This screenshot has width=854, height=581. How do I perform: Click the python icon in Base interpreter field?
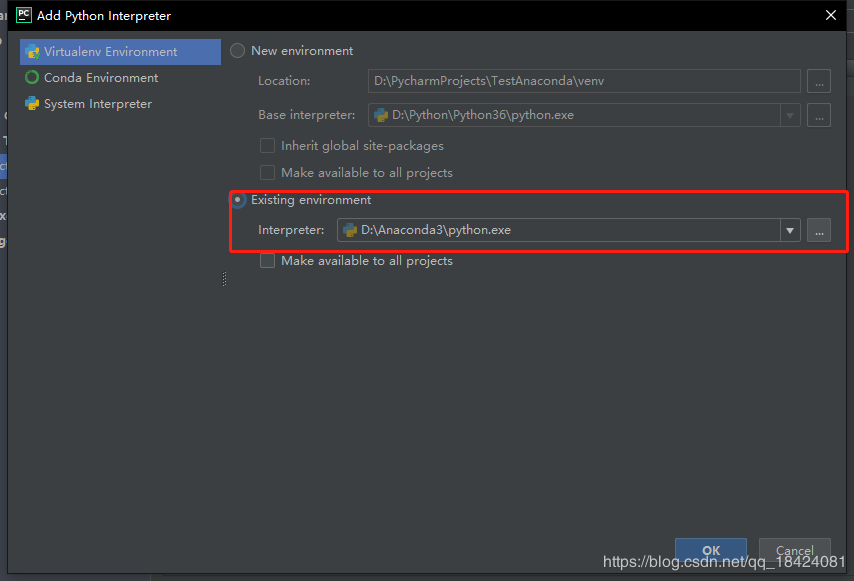pyautogui.click(x=381, y=115)
